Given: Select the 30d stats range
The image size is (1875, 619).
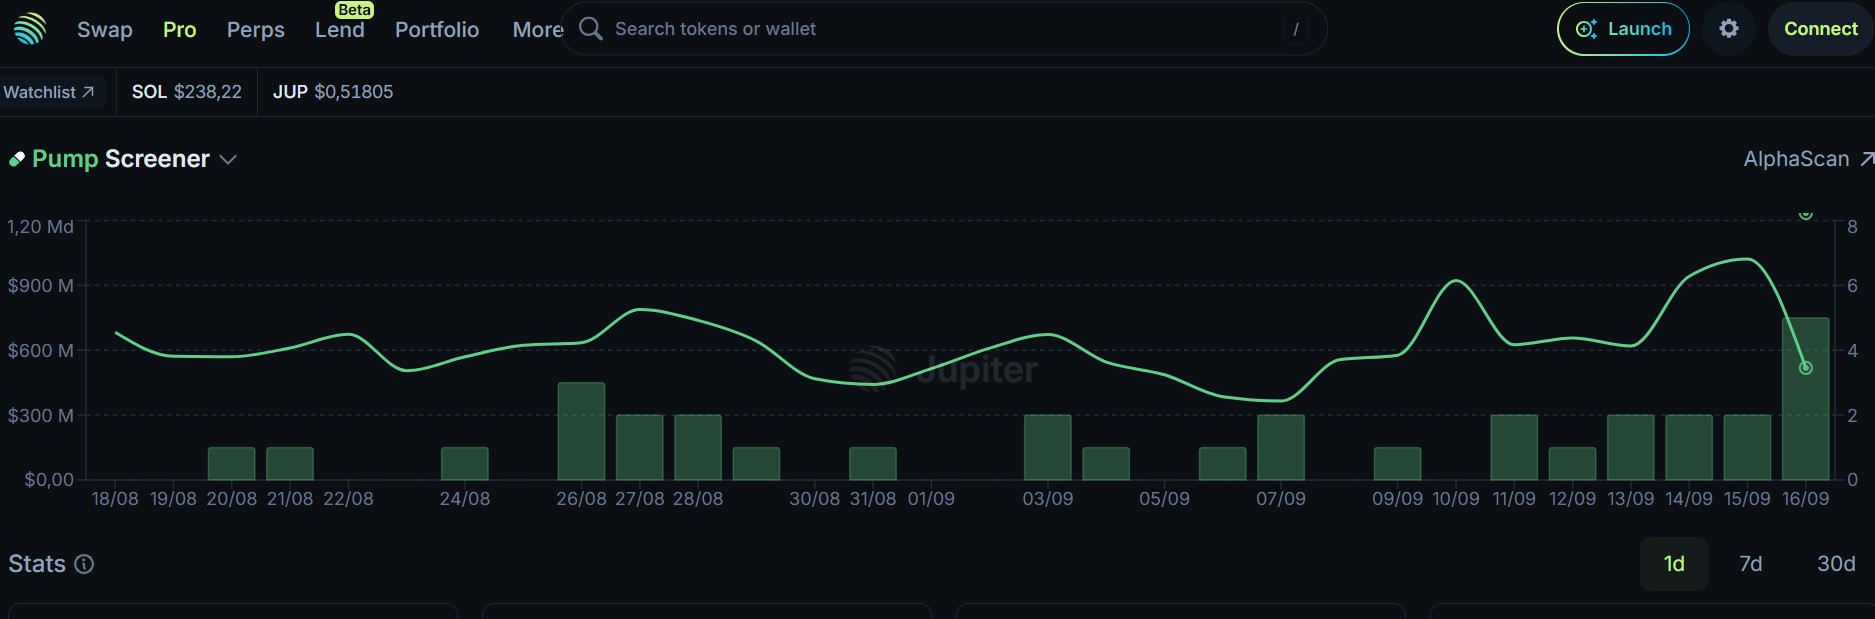Looking at the screenshot, I should click(x=1836, y=564).
